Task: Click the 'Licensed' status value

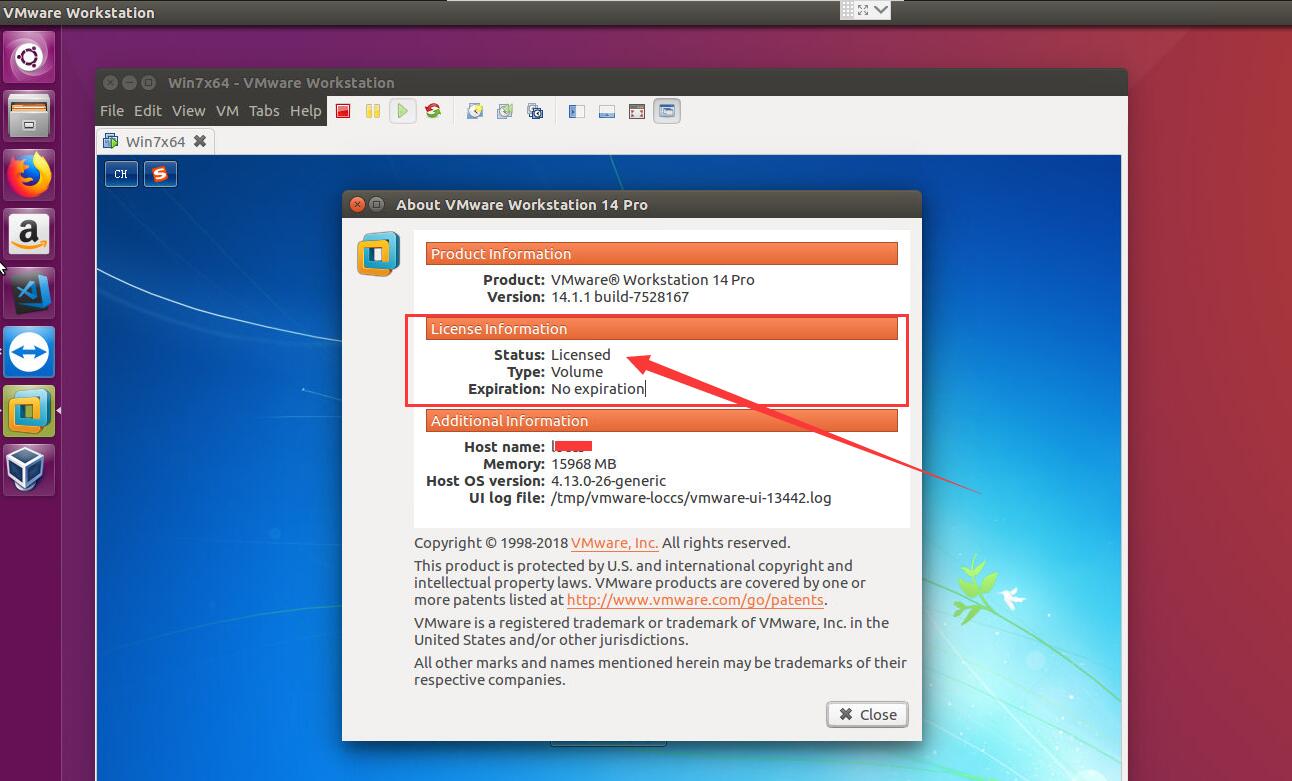Action: (580, 355)
